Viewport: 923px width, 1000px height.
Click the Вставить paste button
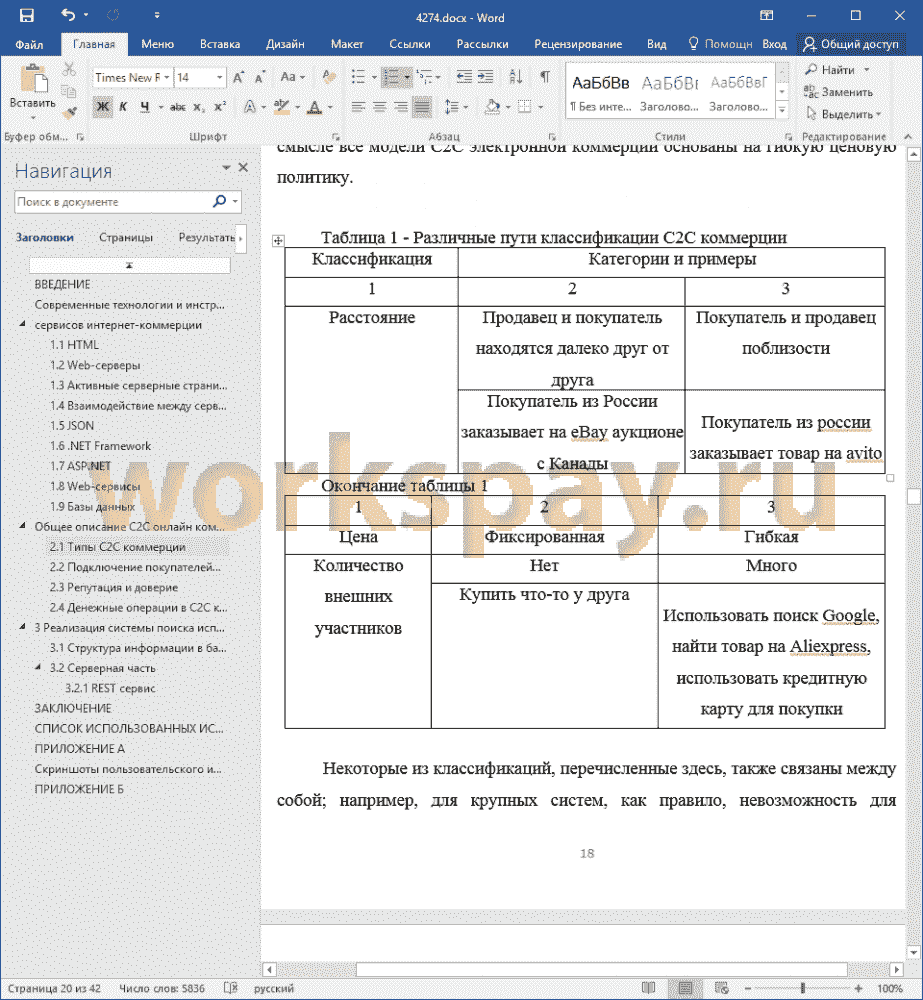33,91
